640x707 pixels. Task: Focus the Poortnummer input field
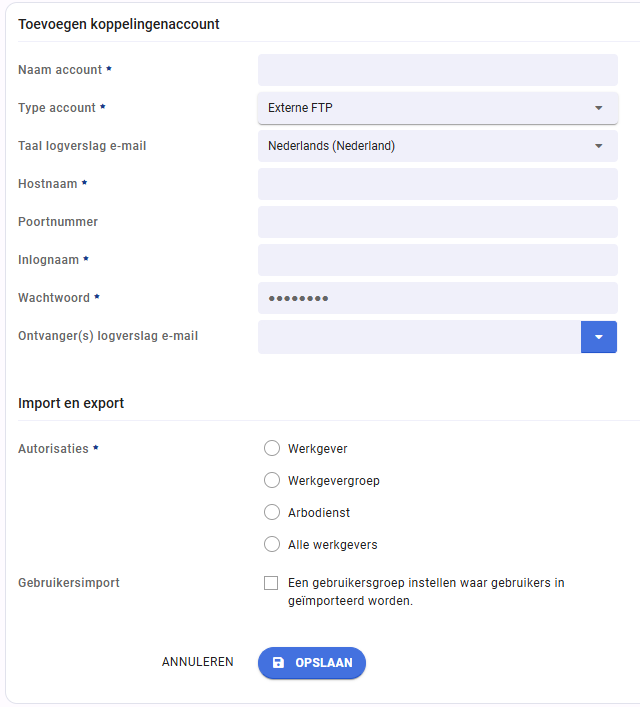437,222
